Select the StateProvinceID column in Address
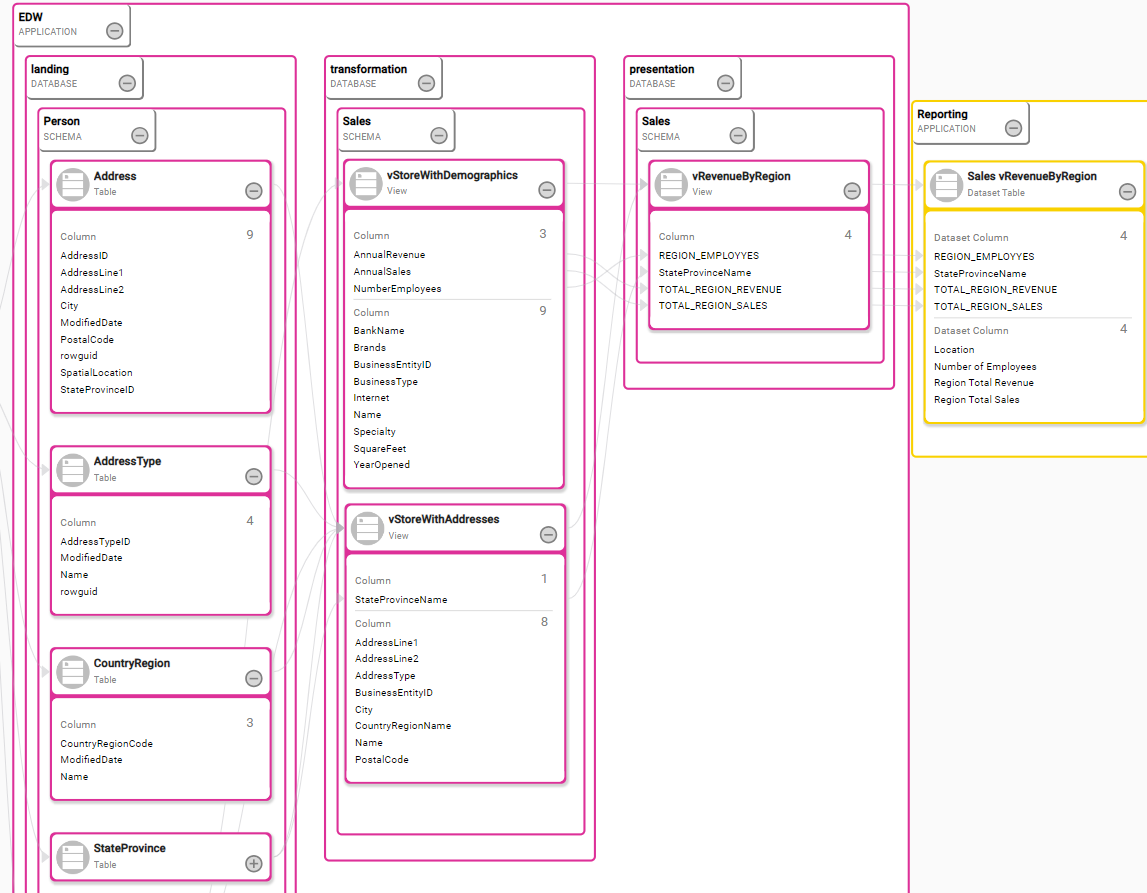Viewport: 1147px width, 893px height. [97, 390]
